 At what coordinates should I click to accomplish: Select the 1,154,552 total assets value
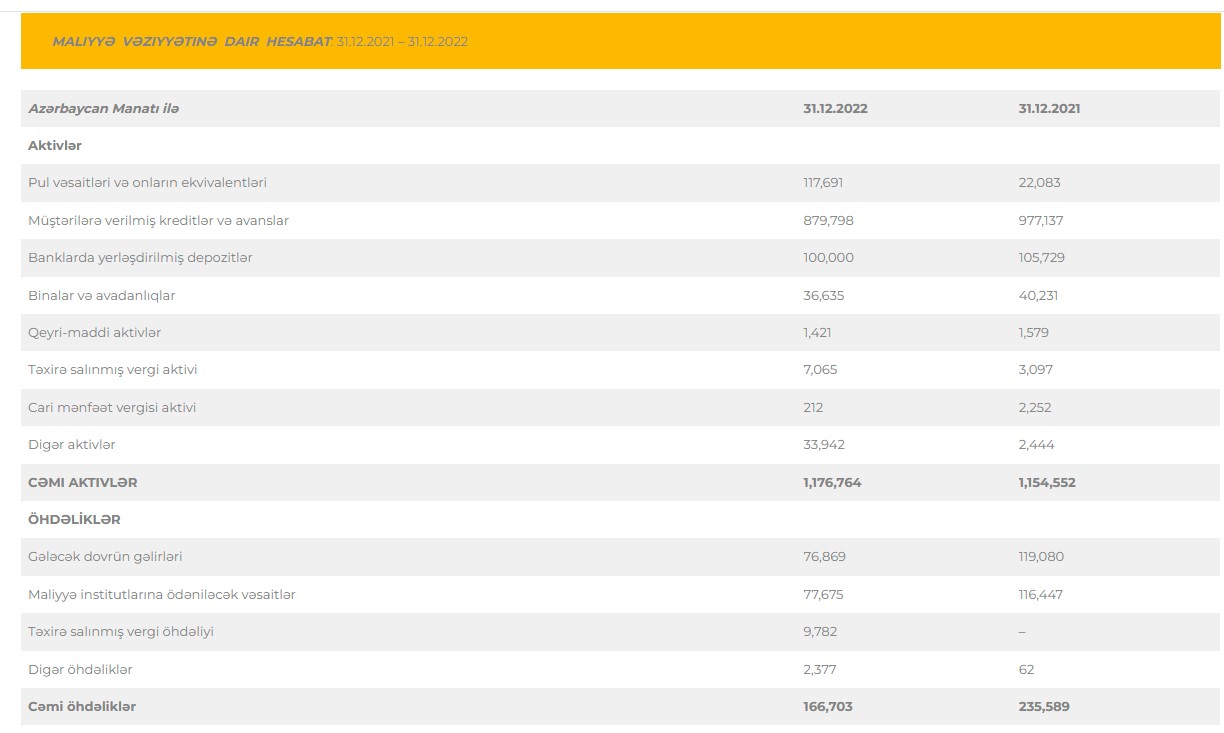pyautogui.click(x=1047, y=483)
